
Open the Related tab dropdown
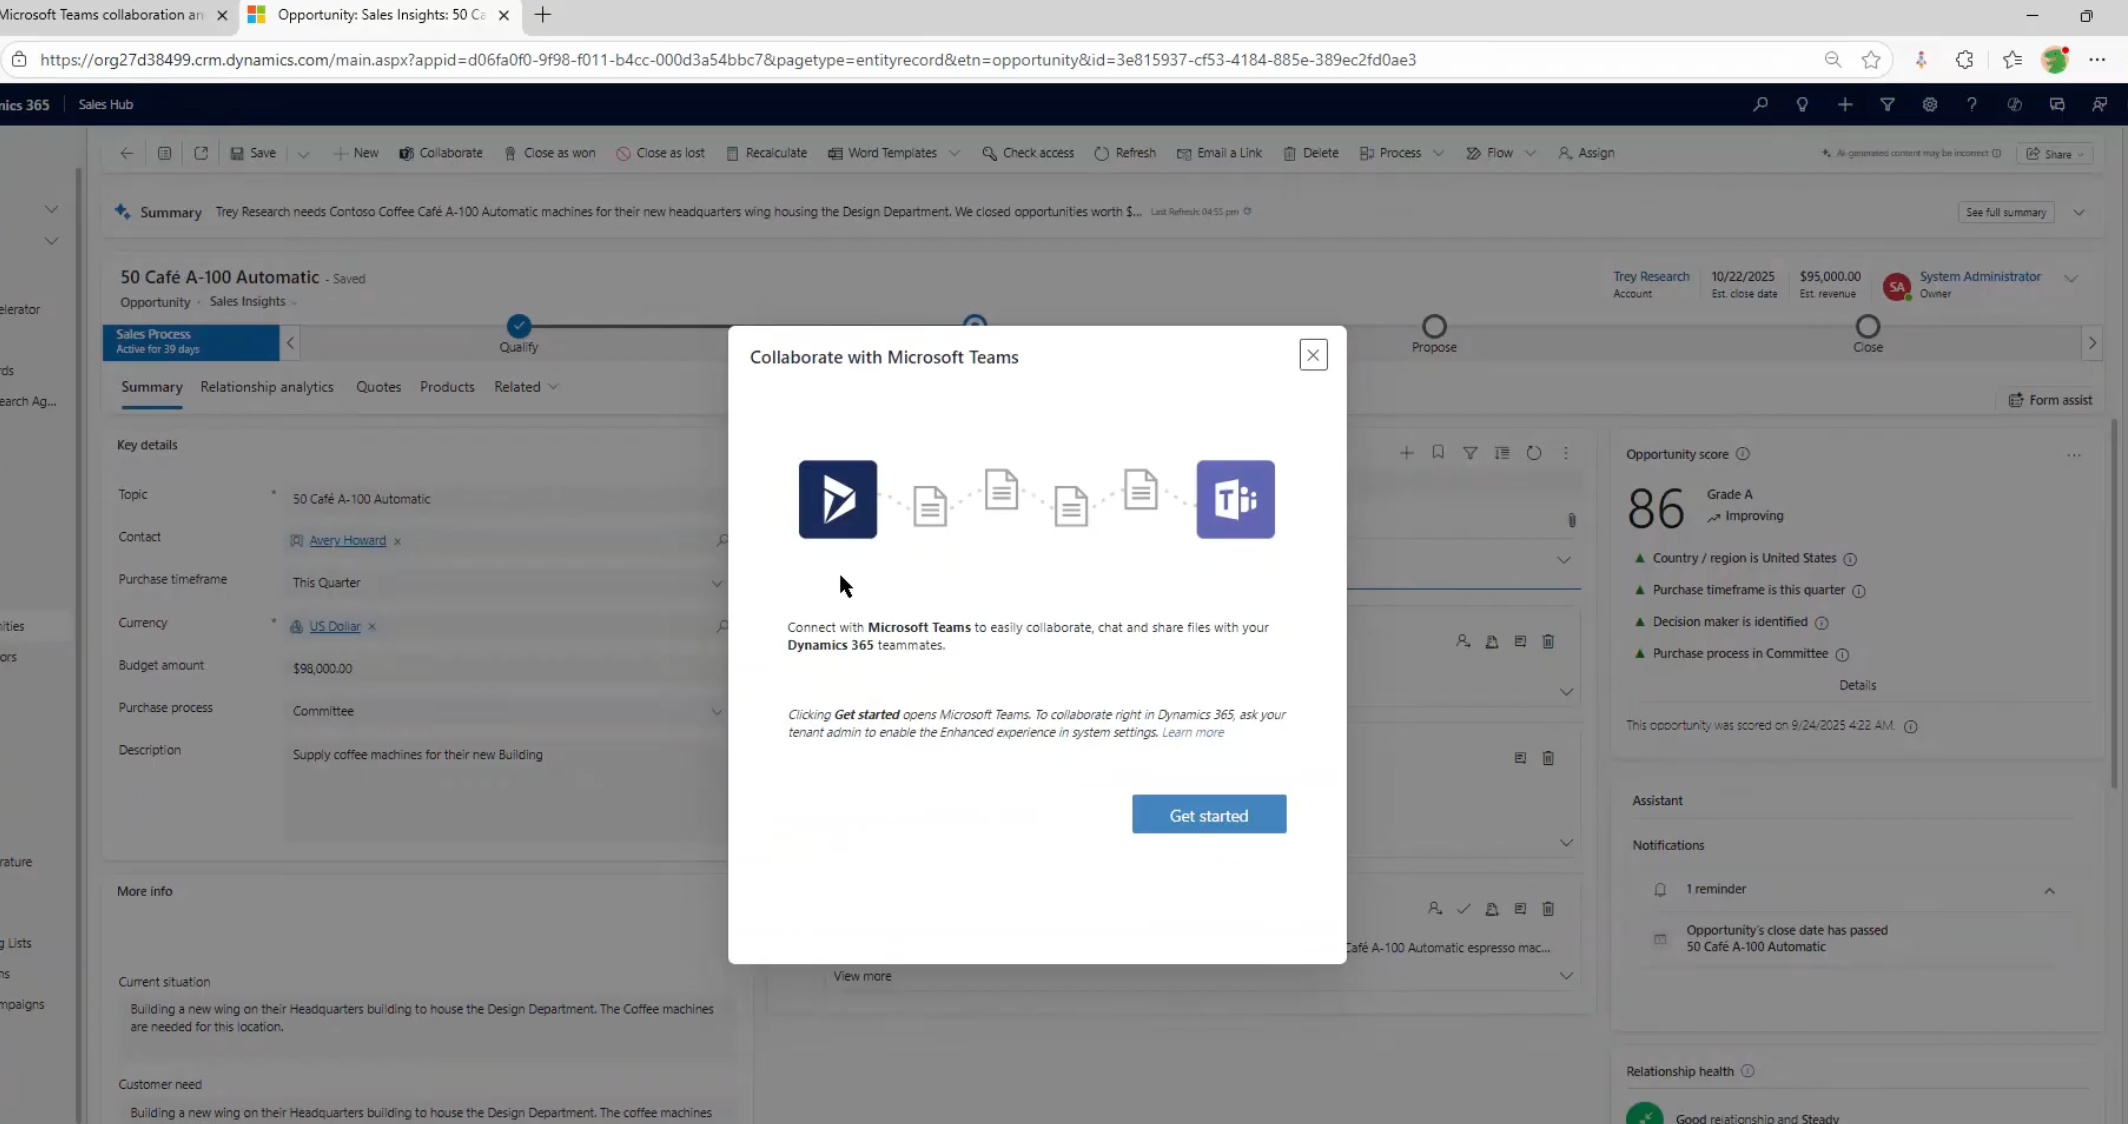(x=525, y=387)
